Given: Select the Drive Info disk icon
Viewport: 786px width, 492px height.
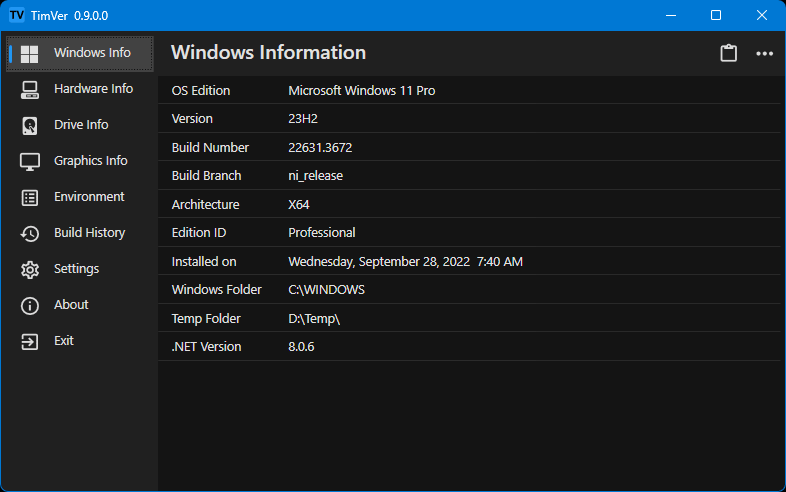Looking at the screenshot, I should point(30,125).
